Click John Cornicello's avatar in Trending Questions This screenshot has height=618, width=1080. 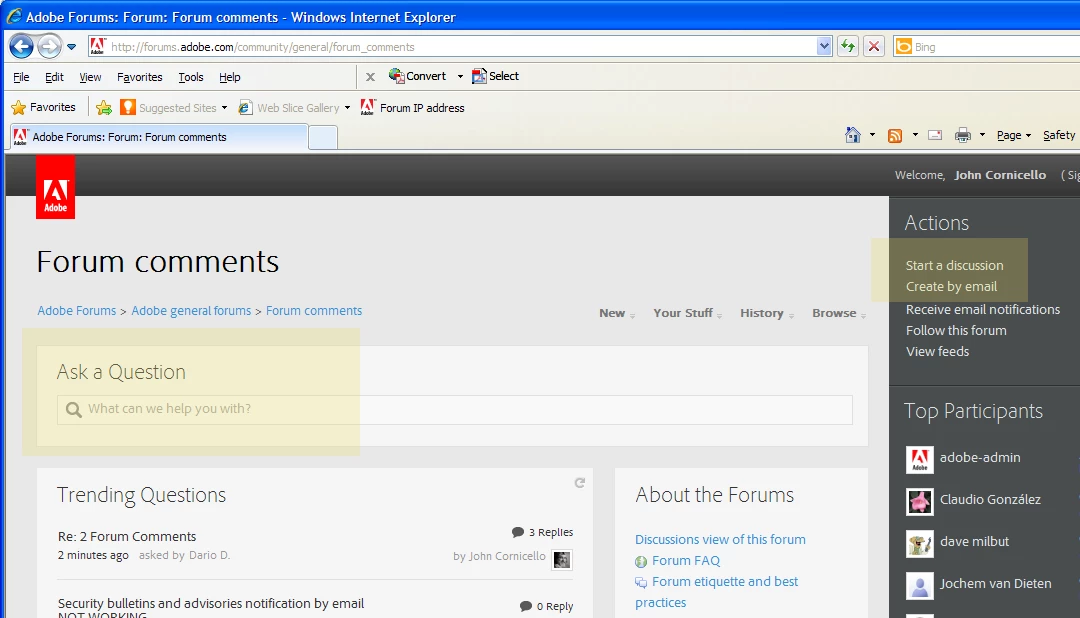click(562, 559)
